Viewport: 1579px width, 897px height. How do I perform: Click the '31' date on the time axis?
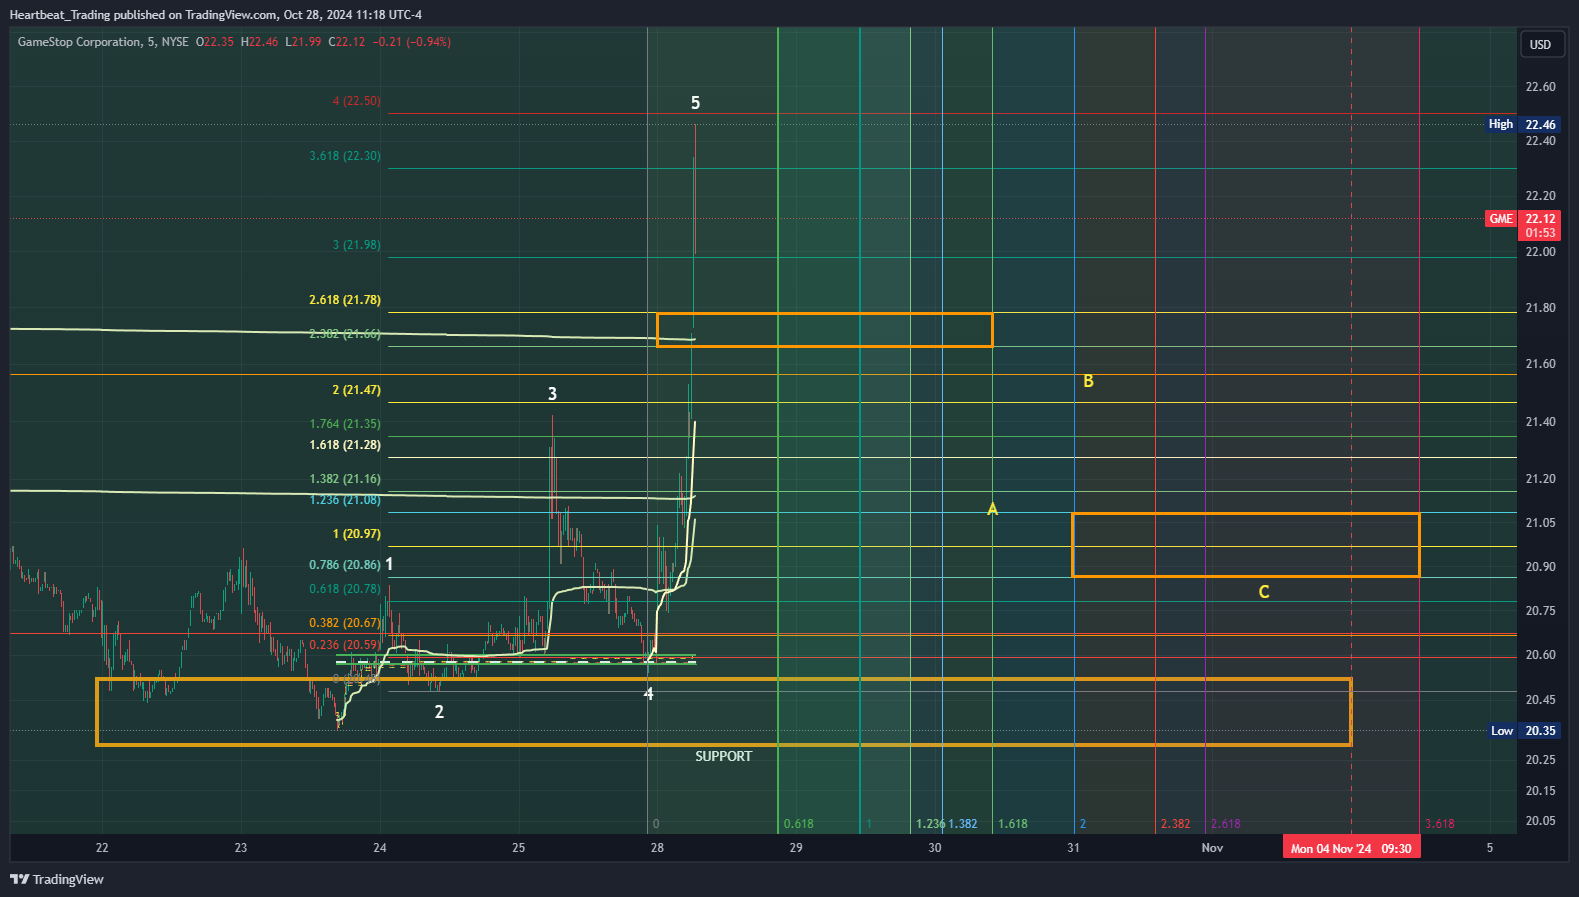[1073, 848]
